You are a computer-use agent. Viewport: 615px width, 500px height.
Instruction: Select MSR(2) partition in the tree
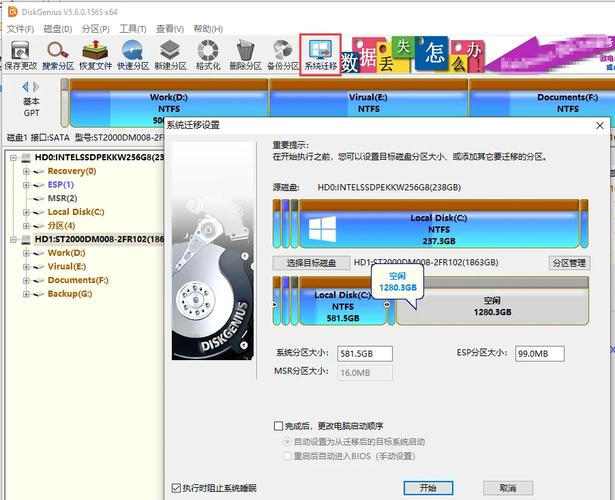click(x=62, y=198)
